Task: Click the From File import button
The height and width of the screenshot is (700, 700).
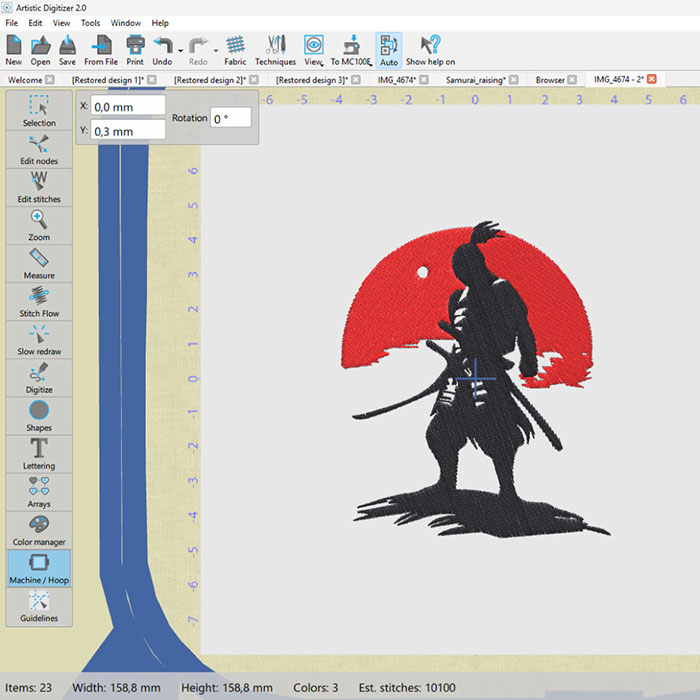Action: coord(100,49)
